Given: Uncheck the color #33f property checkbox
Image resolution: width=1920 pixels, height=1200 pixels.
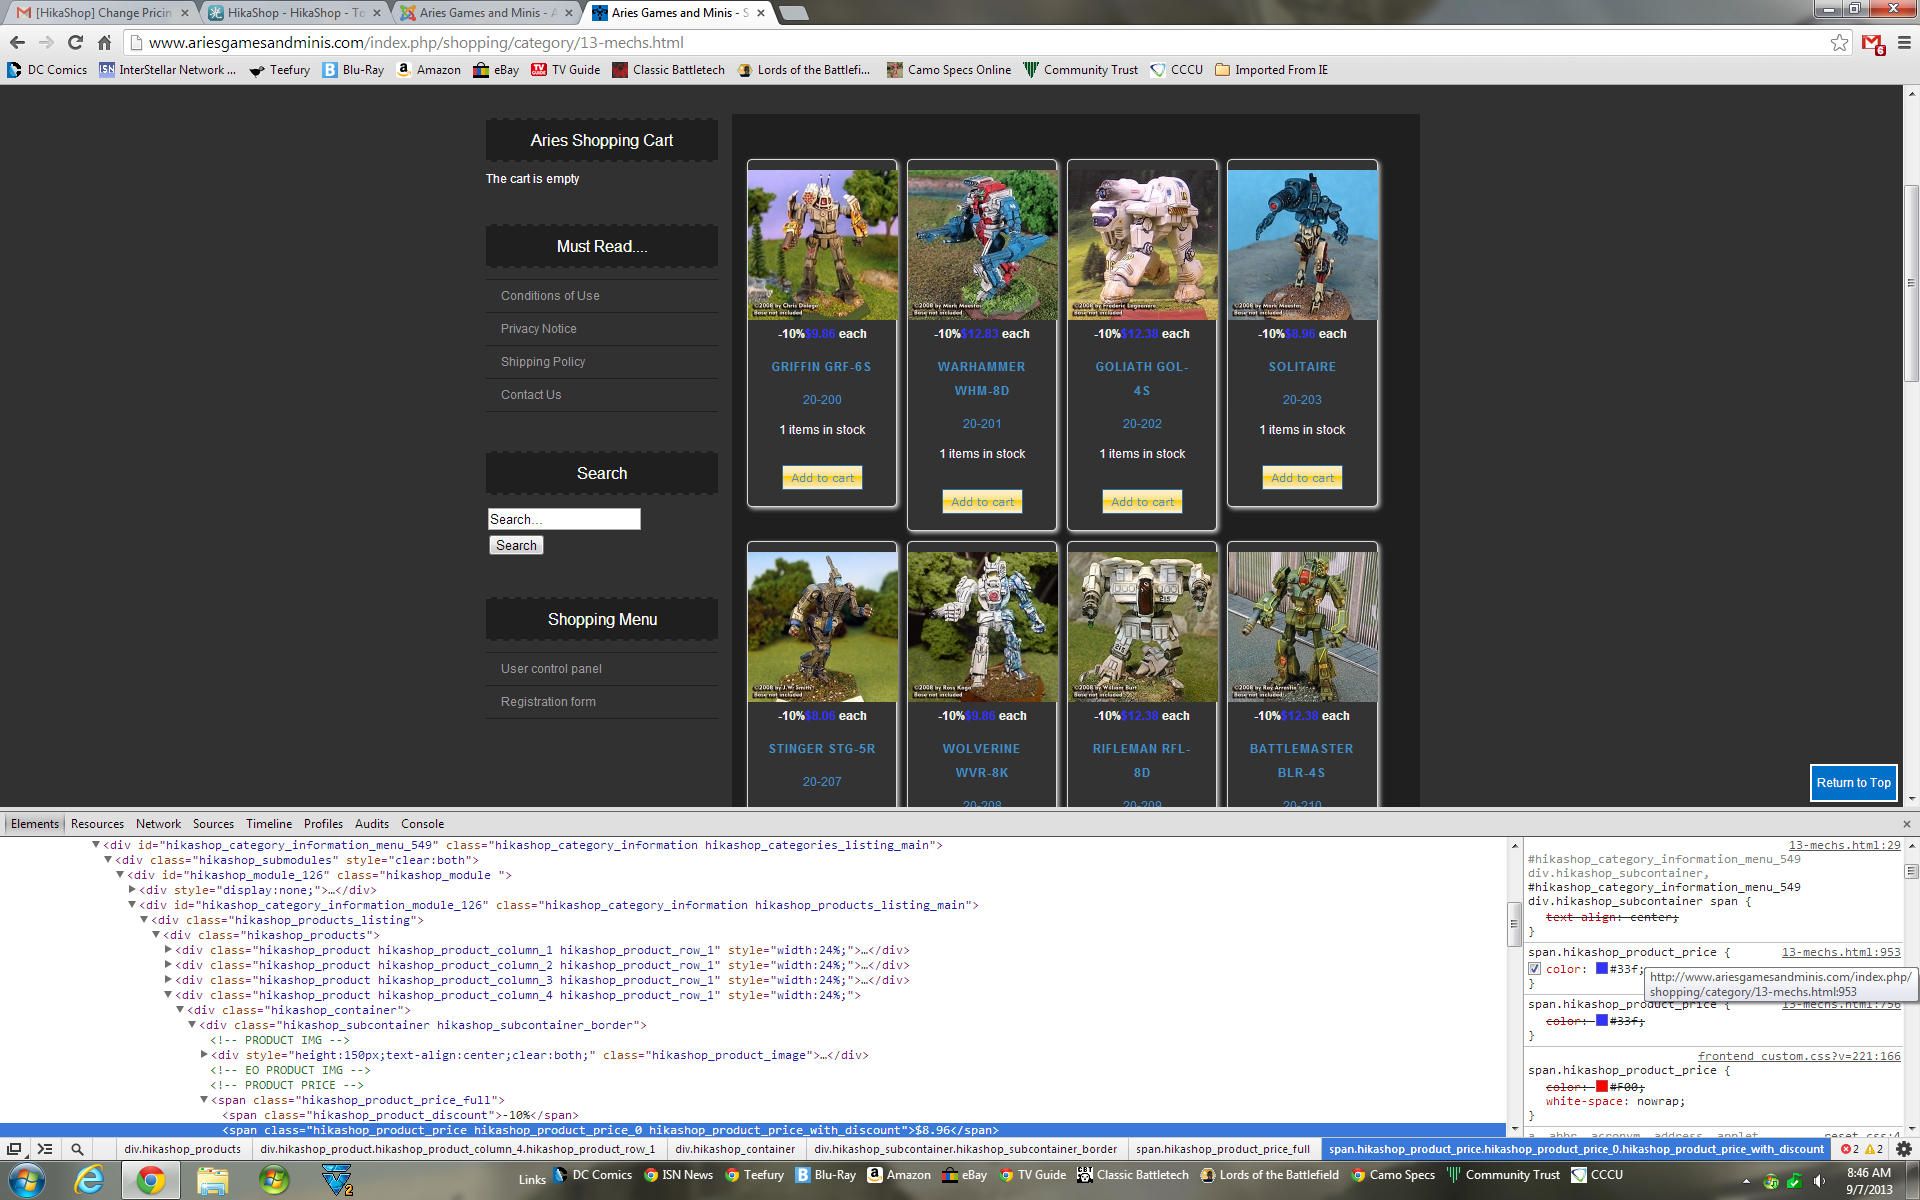Looking at the screenshot, I should pyautogui.click(x=1534, y=969).
